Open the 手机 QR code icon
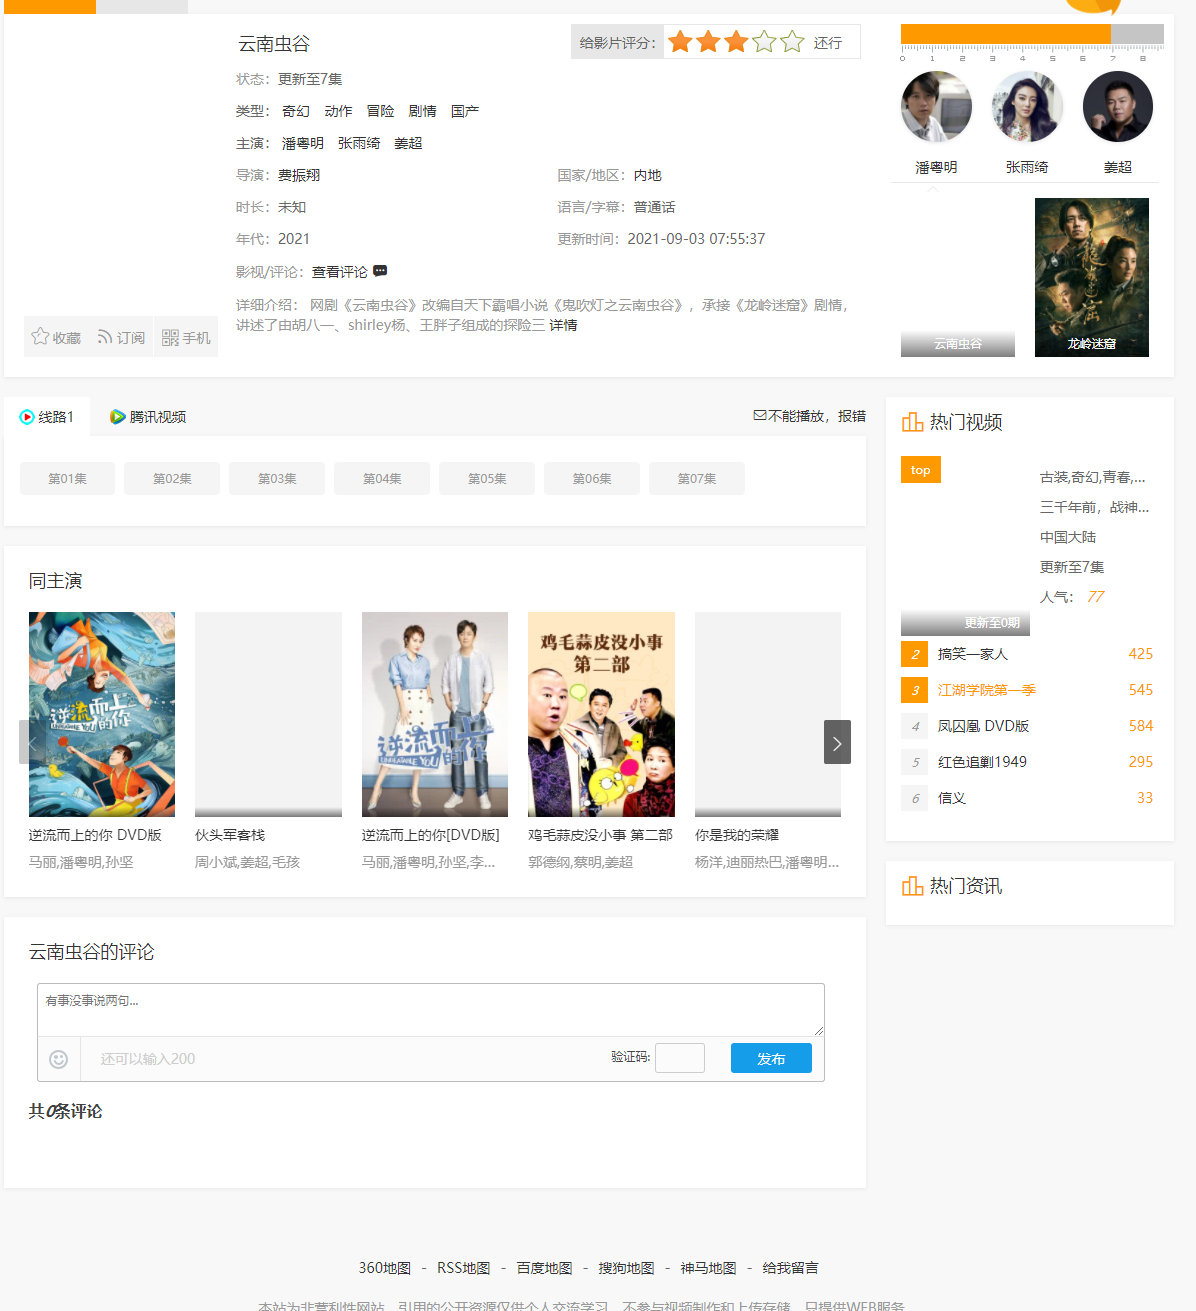 [x=170, y=338]
